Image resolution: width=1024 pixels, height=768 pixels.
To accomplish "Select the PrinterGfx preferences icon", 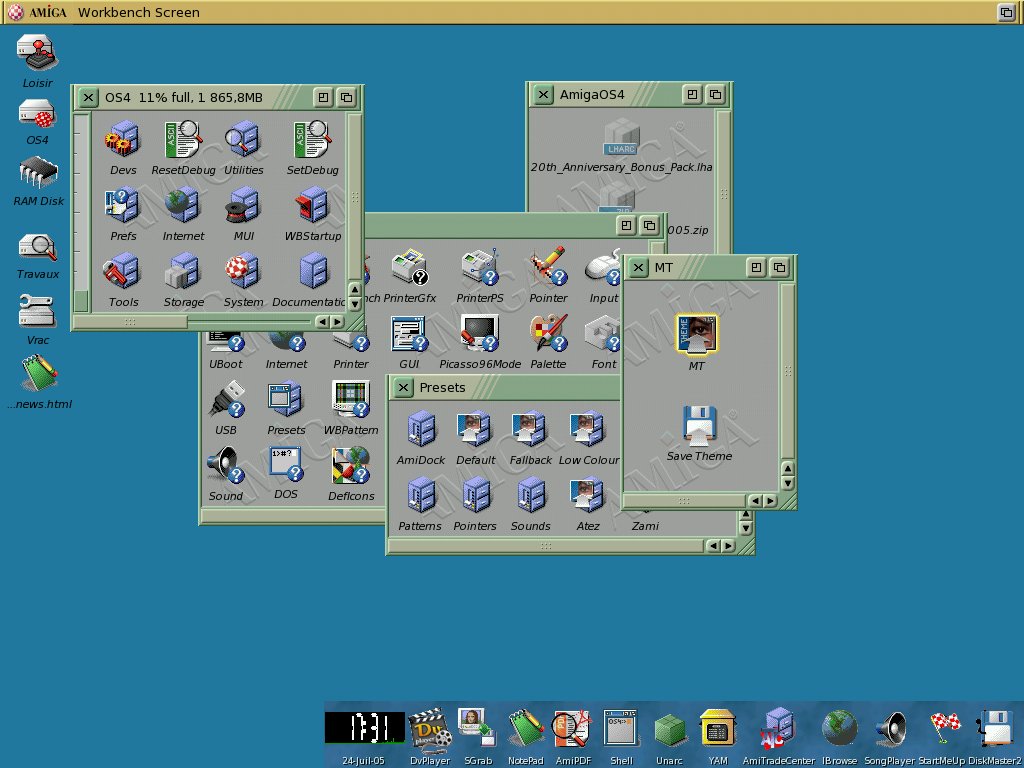I will (x=409, y=267).
